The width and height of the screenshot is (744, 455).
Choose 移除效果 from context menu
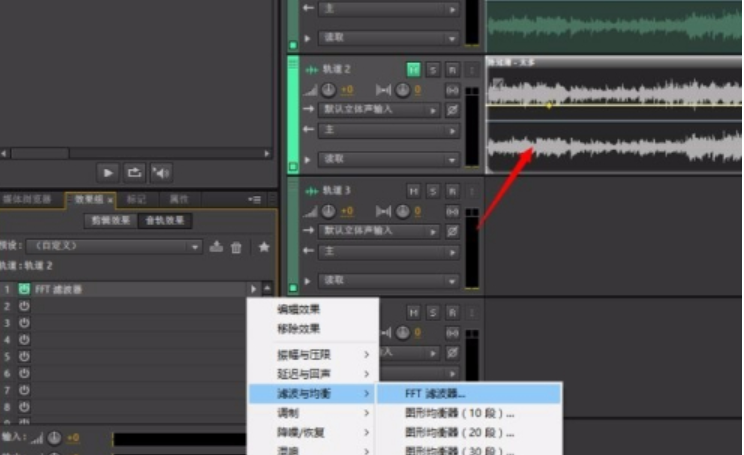click(x=298, y=328)
